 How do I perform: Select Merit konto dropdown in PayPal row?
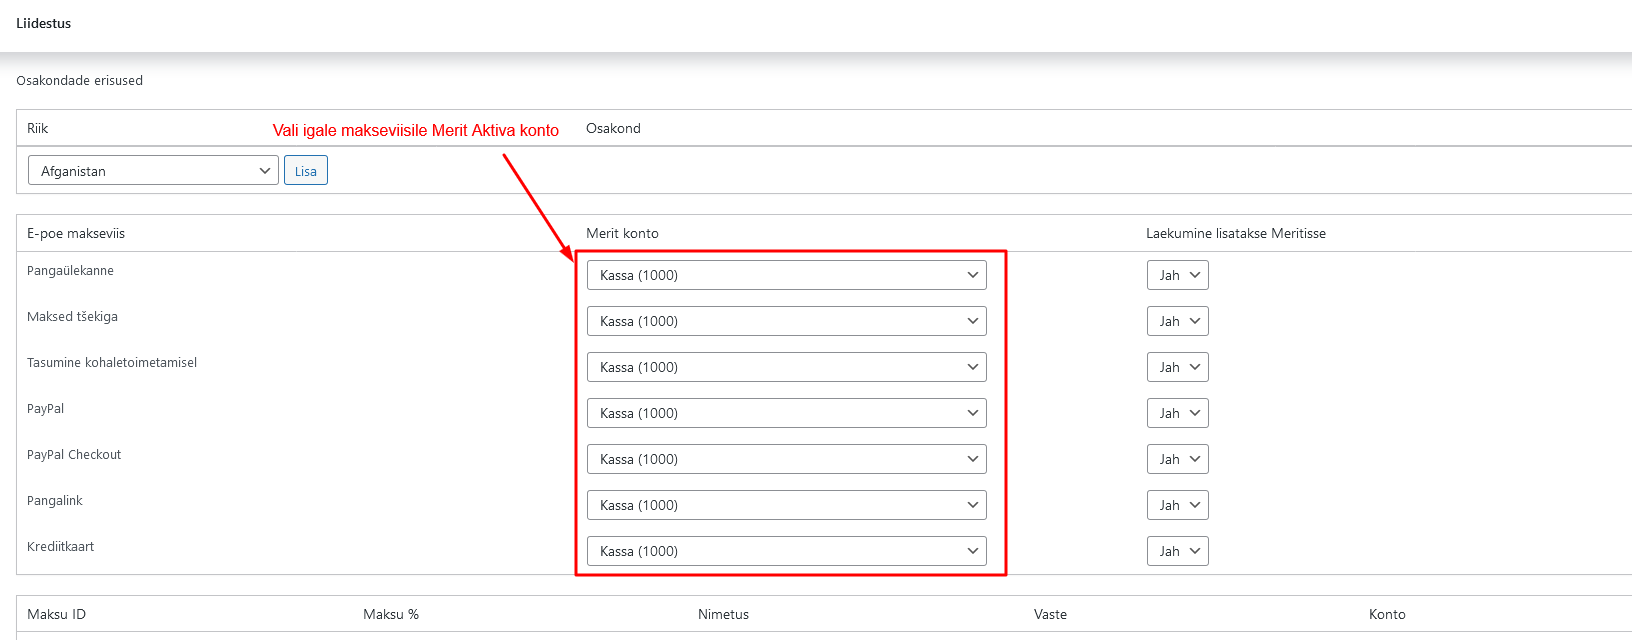[x=786, y=413]
